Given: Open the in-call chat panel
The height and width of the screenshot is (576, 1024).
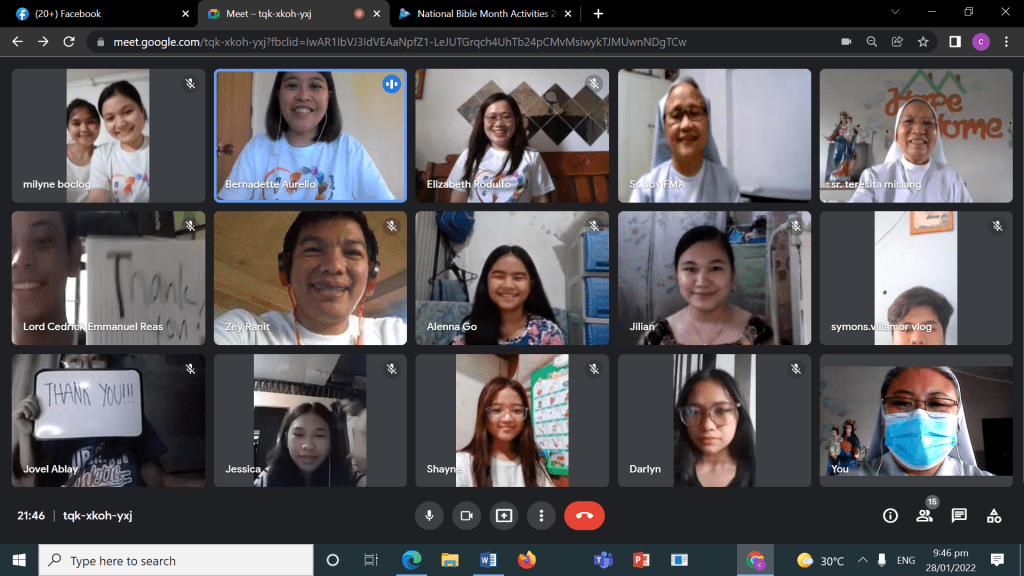Looking at the screenshot, I should [x=959, y=516].
